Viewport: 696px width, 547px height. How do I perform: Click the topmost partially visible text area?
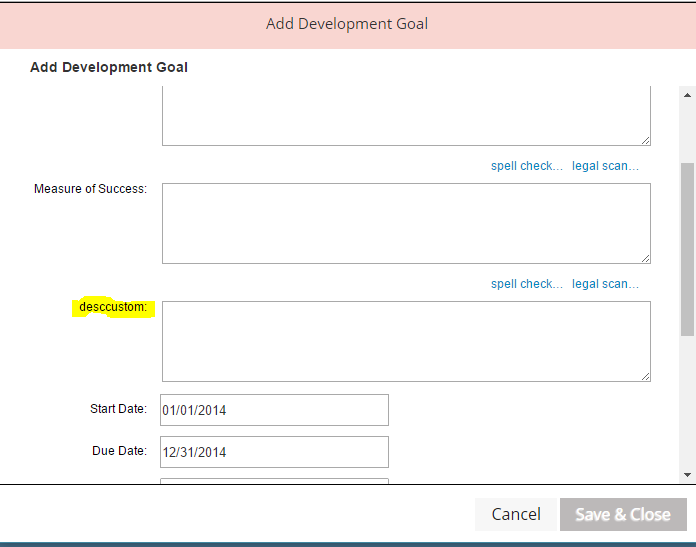406,116
